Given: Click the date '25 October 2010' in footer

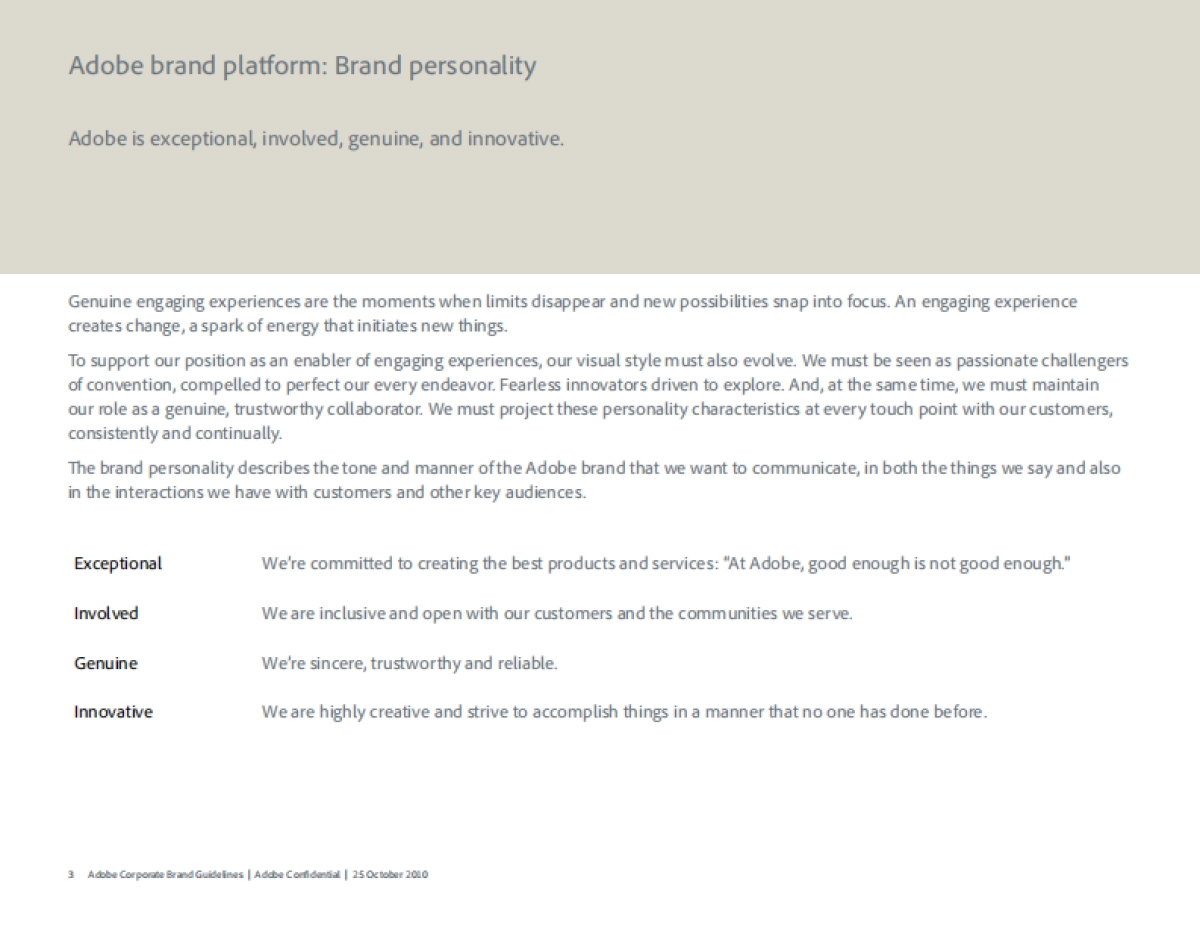Looking at the screenshot, I should click(391, 875).
